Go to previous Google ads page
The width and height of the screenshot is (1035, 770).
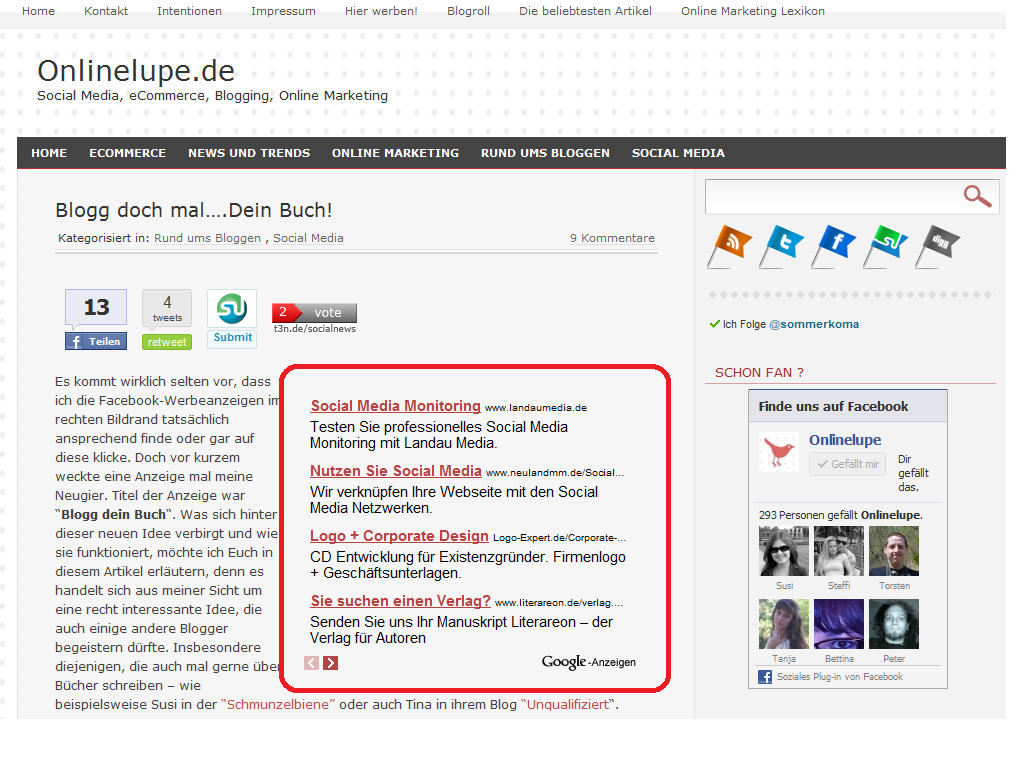coord(312,663)
